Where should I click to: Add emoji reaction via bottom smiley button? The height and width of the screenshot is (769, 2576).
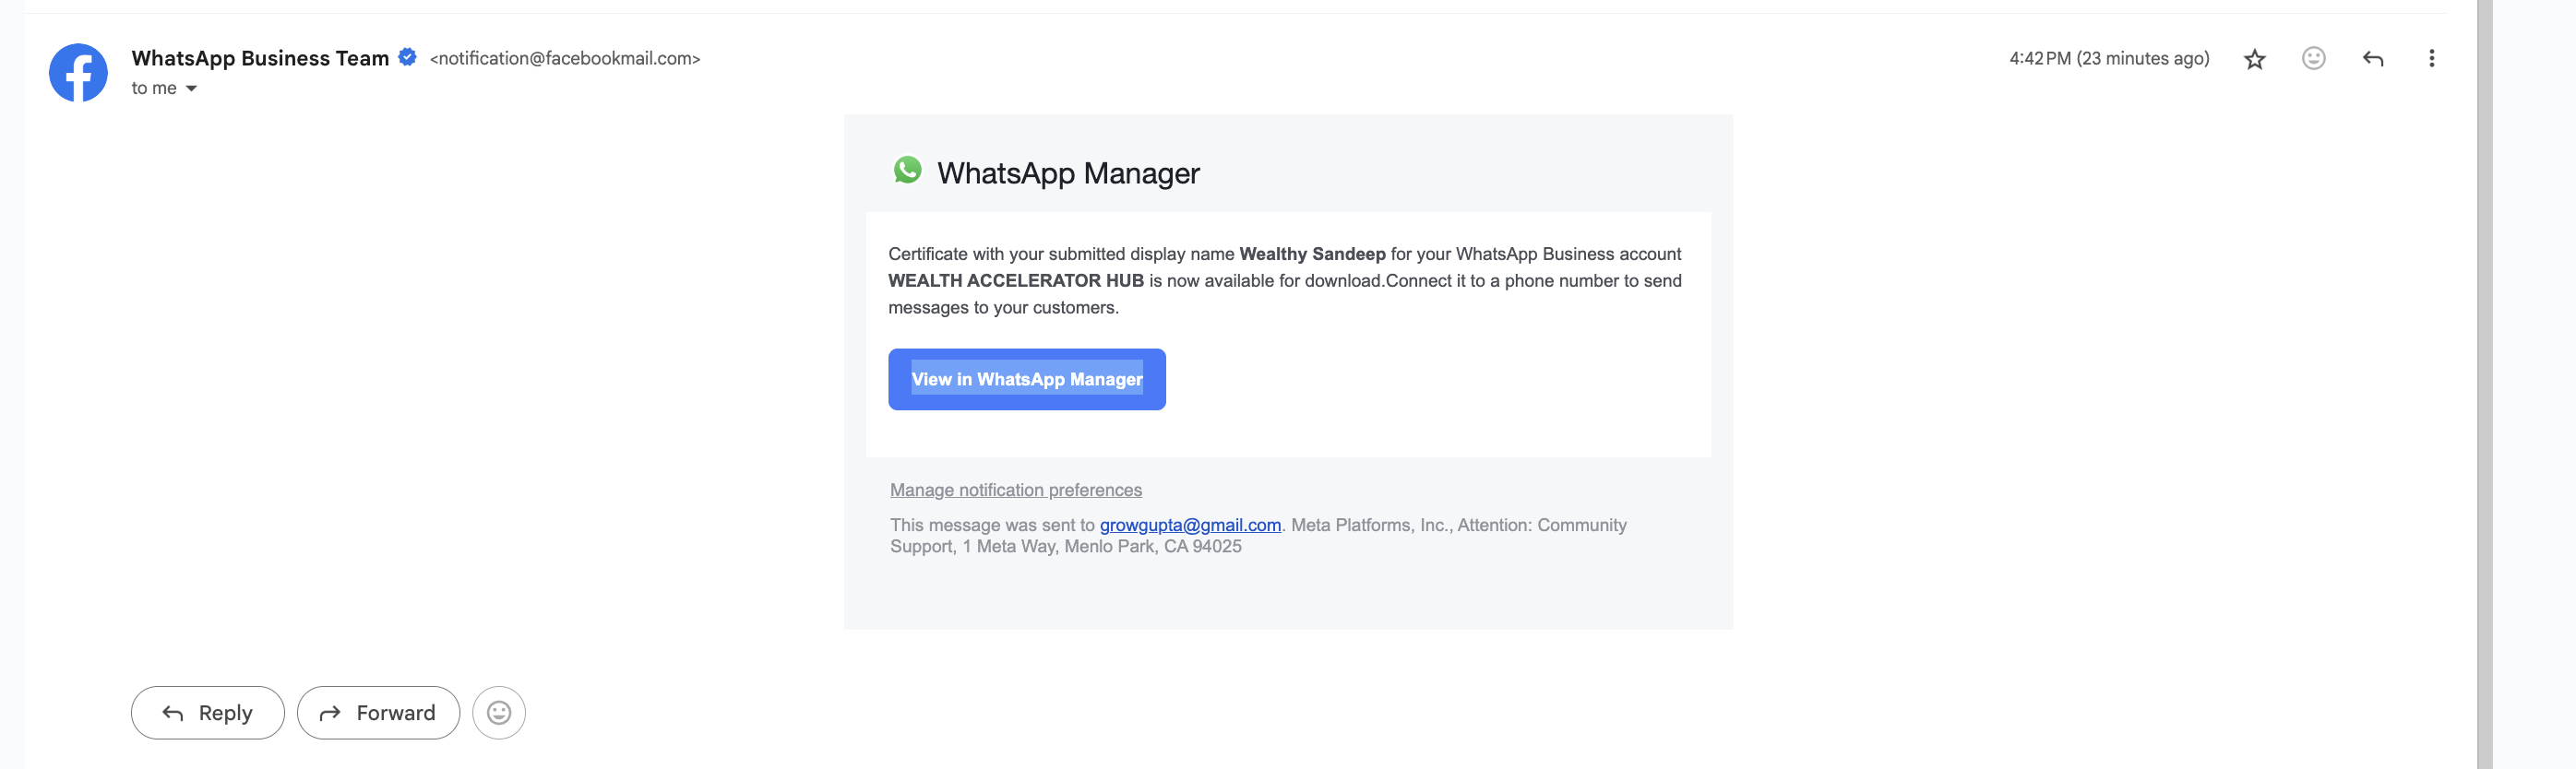(x=499, y=713)
